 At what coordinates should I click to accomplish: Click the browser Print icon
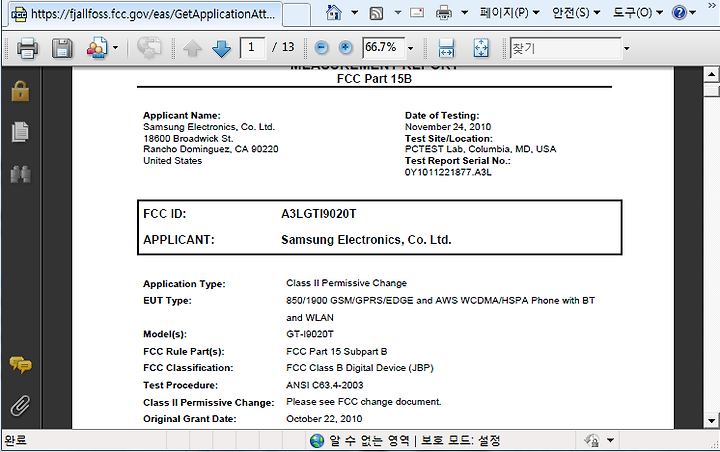[444, 12]
